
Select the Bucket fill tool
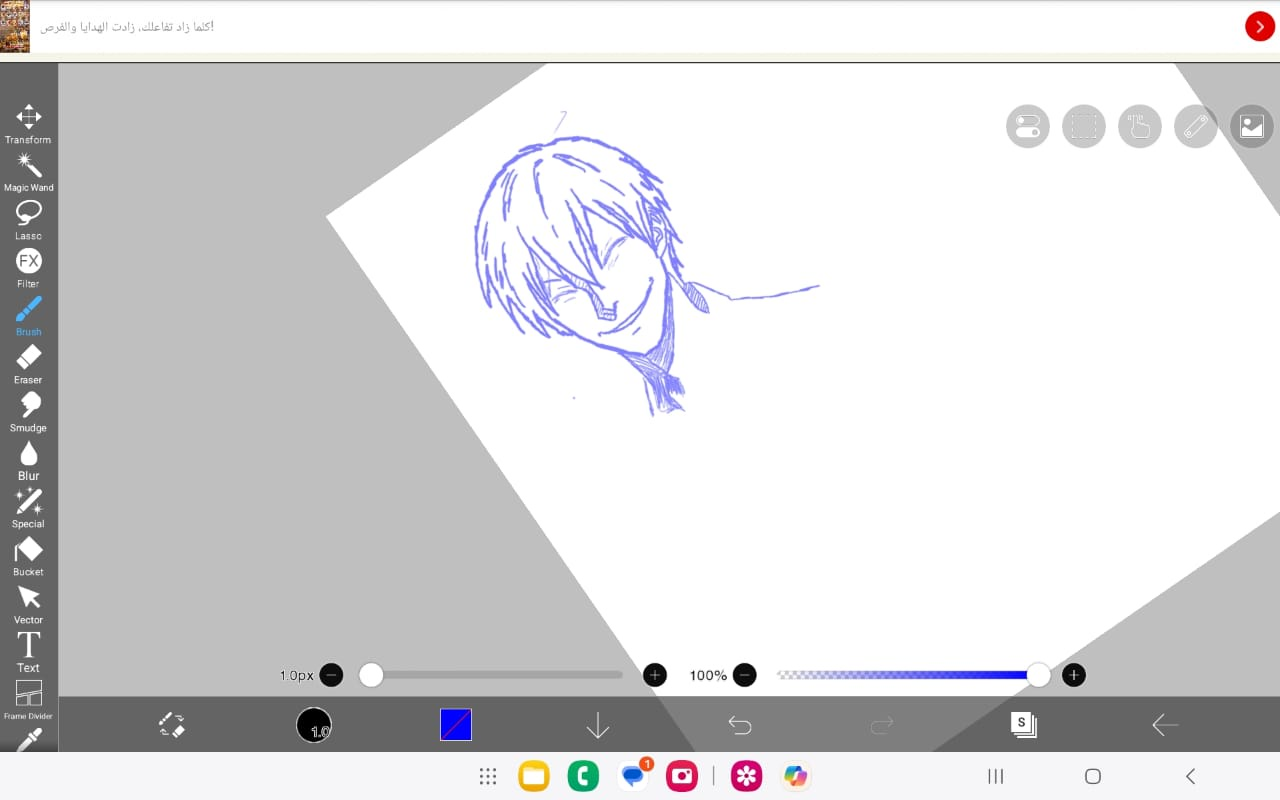[29, 555]
